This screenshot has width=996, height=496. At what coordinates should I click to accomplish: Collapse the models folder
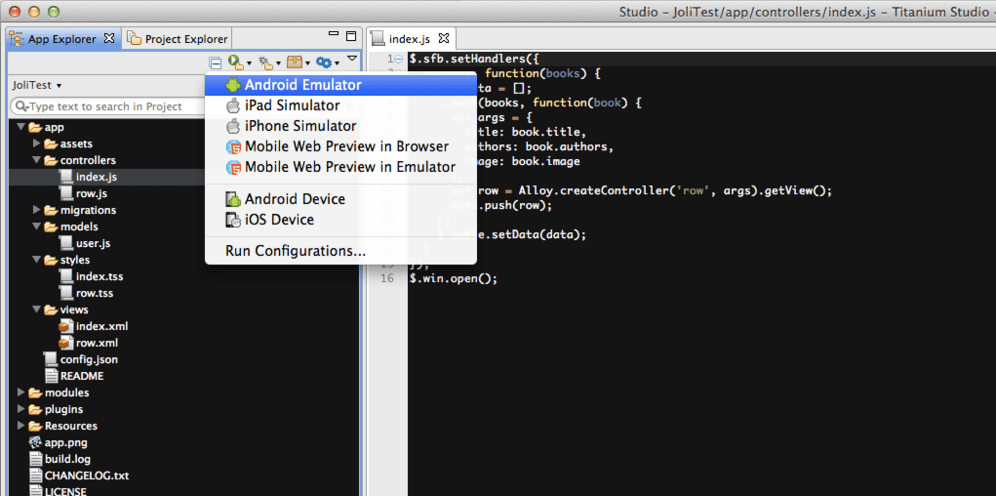click(37, 226)
